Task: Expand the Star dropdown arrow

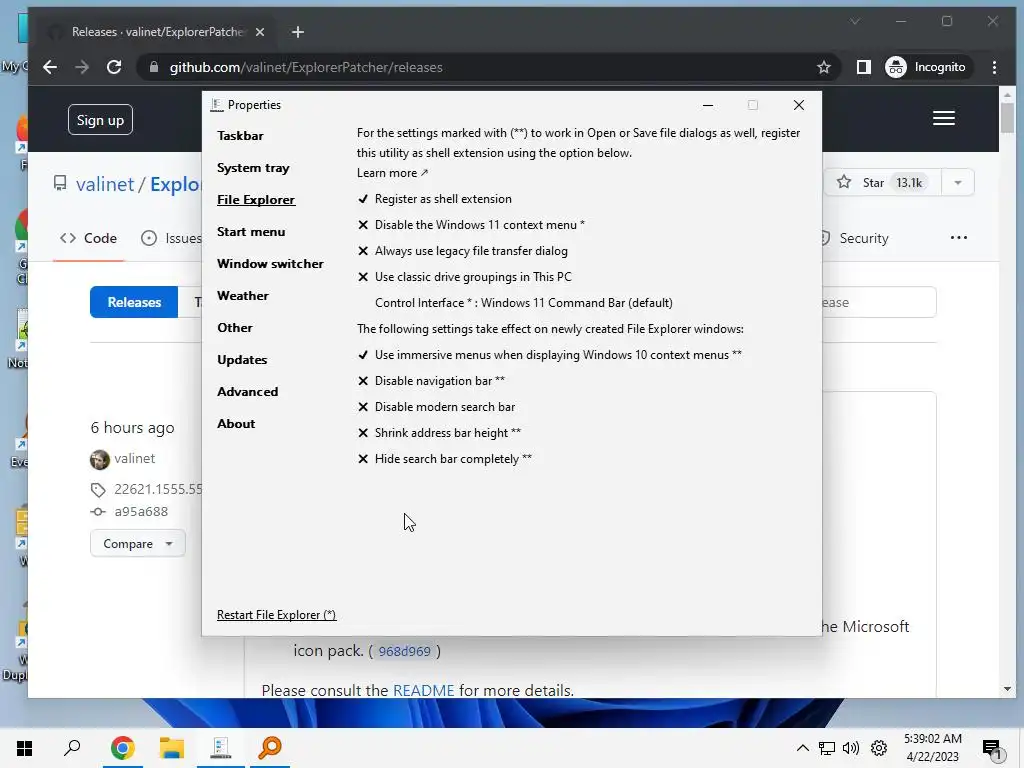Action: tap(958, 182)
